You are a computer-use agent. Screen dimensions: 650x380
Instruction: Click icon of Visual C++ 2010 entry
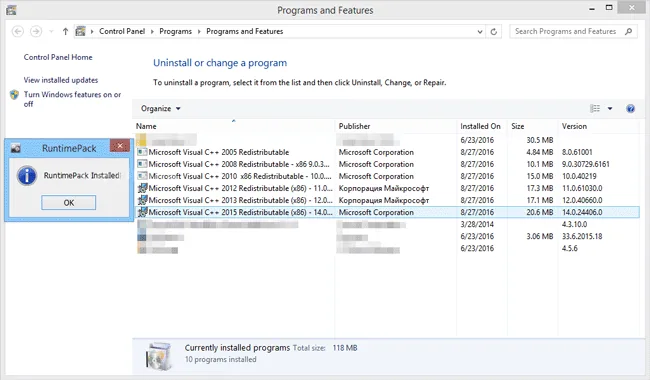coord(142,176)
